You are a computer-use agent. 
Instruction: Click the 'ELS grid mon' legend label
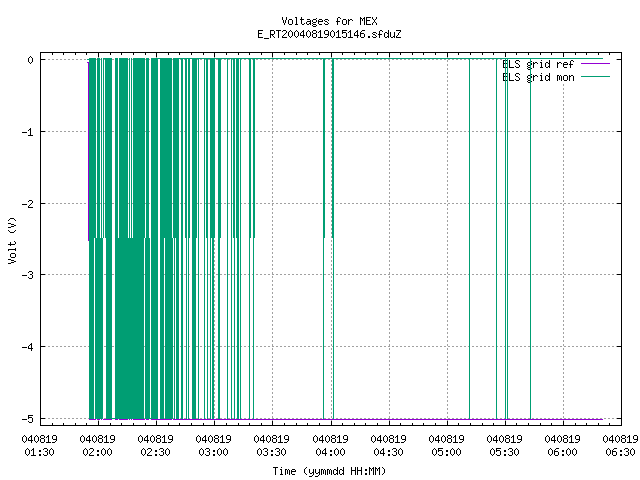(538, 77)
